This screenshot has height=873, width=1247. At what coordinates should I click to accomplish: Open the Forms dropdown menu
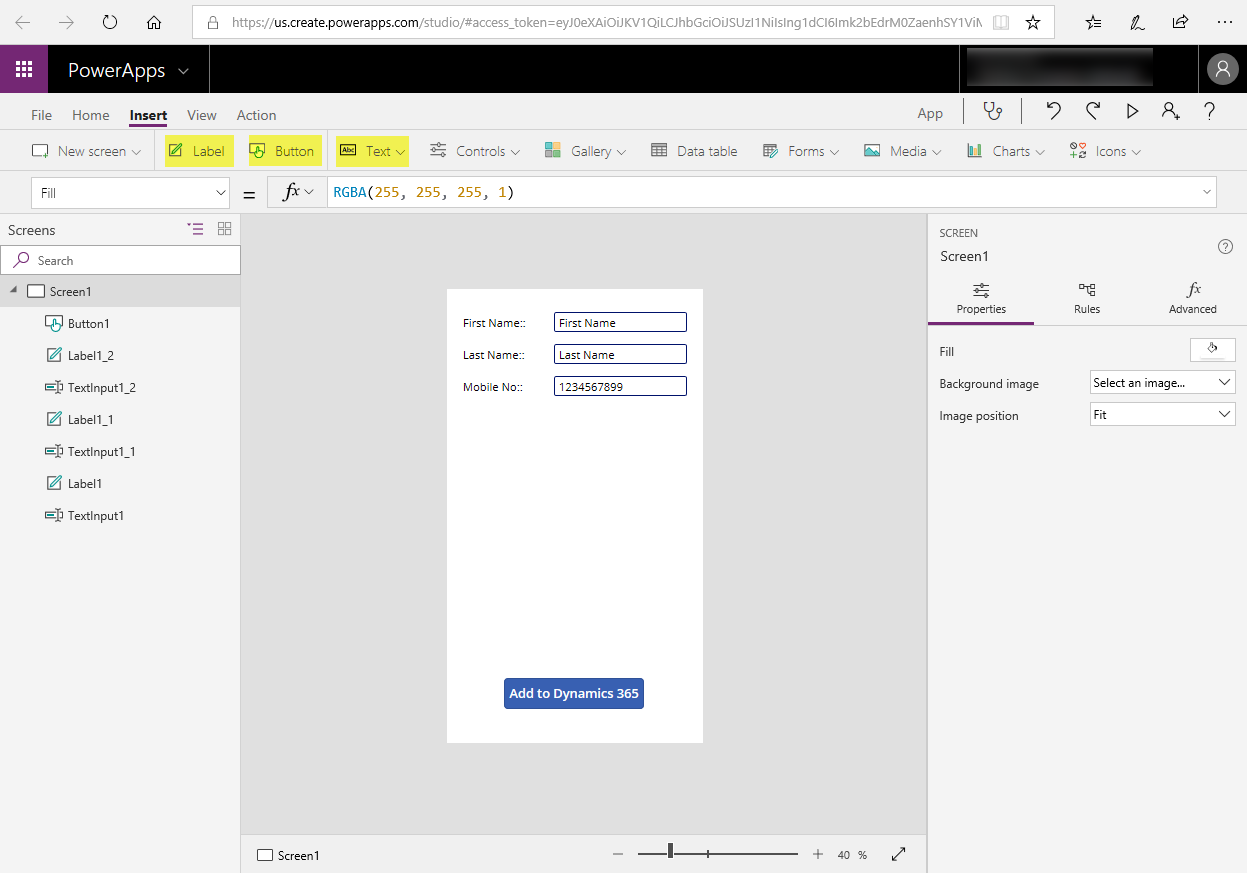(x=800, y=151)
